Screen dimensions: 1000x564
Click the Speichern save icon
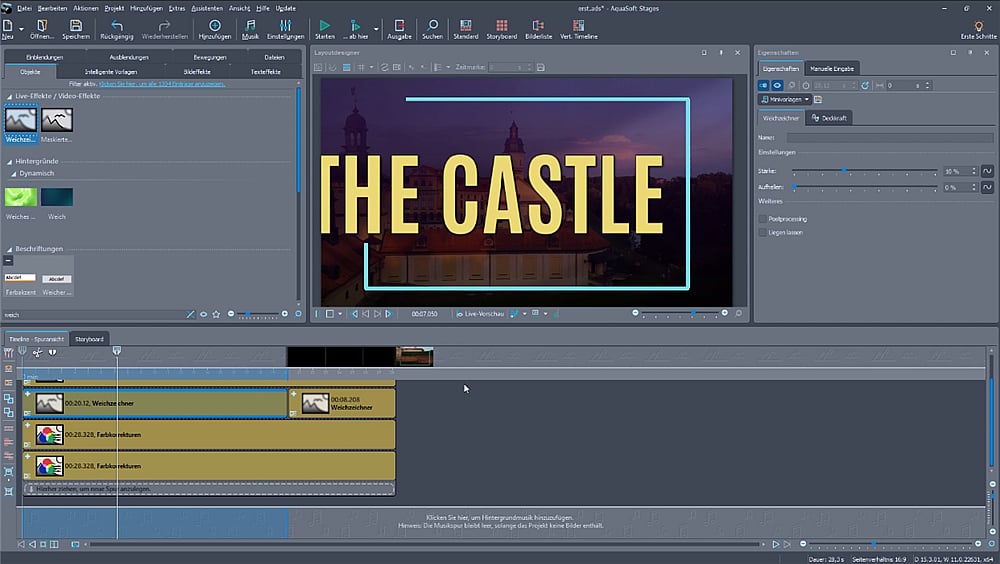(x=76, y=25)
